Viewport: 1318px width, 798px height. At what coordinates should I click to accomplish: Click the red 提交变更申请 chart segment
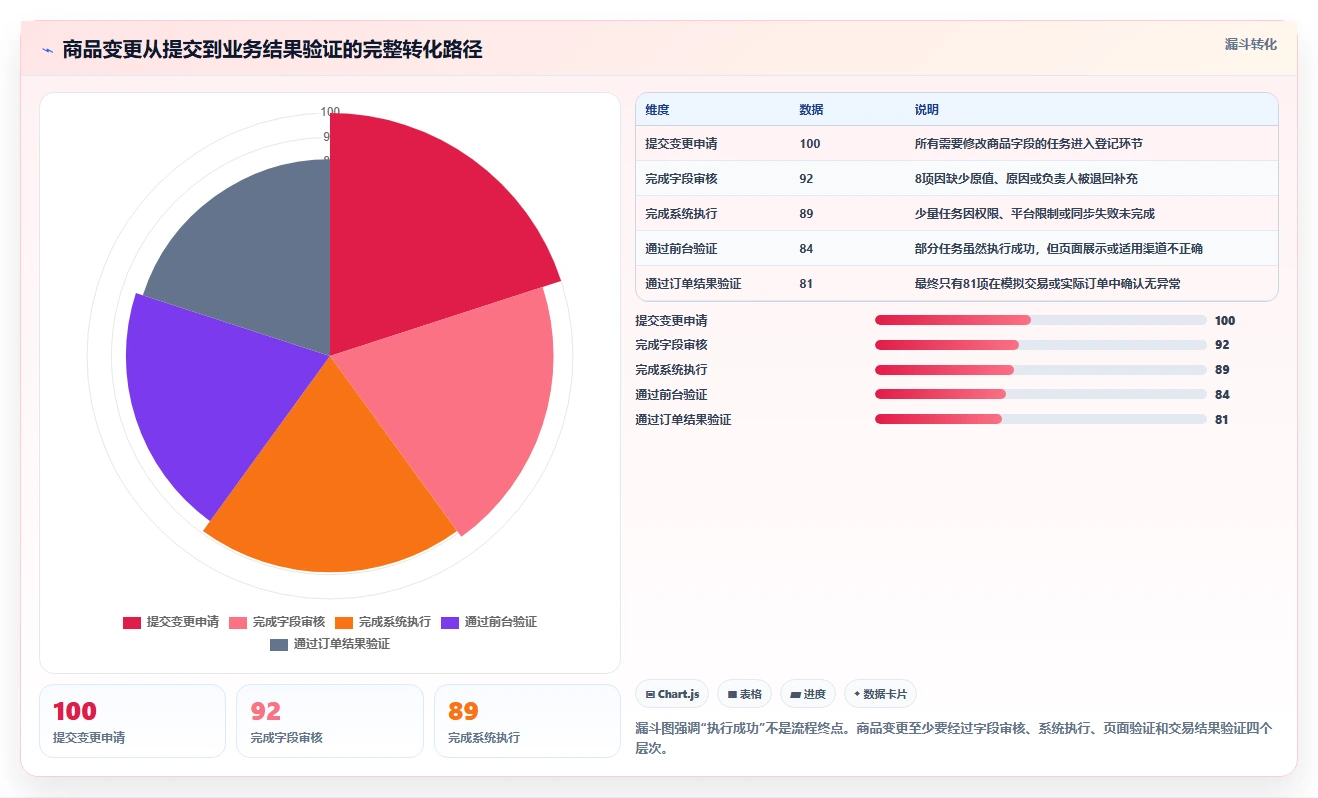pyautogui.click(x=420, y=230)
